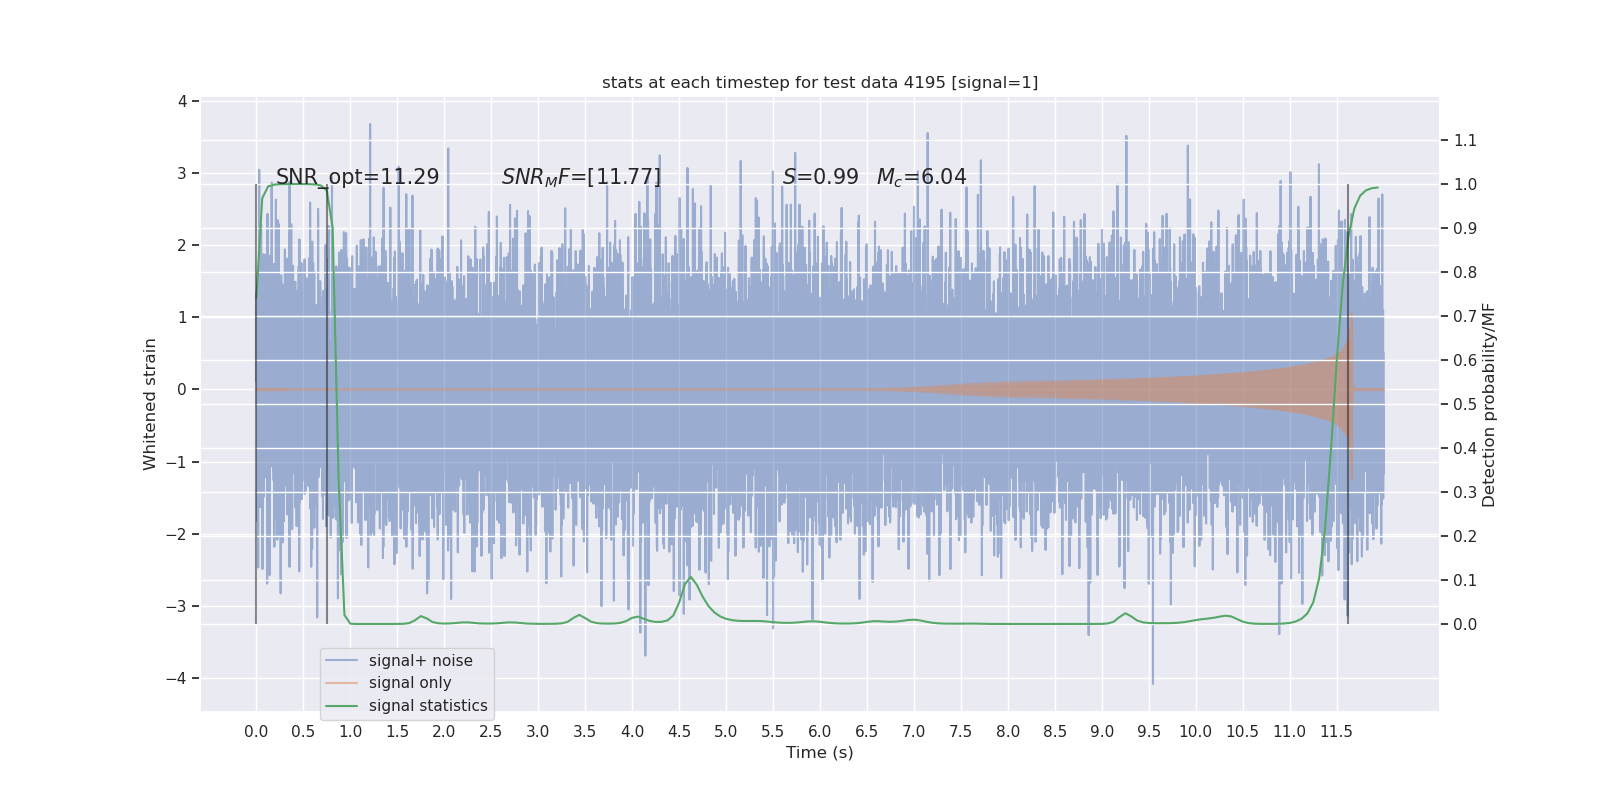Select the 'signal statistics' legend label

(x=428, y=706)
